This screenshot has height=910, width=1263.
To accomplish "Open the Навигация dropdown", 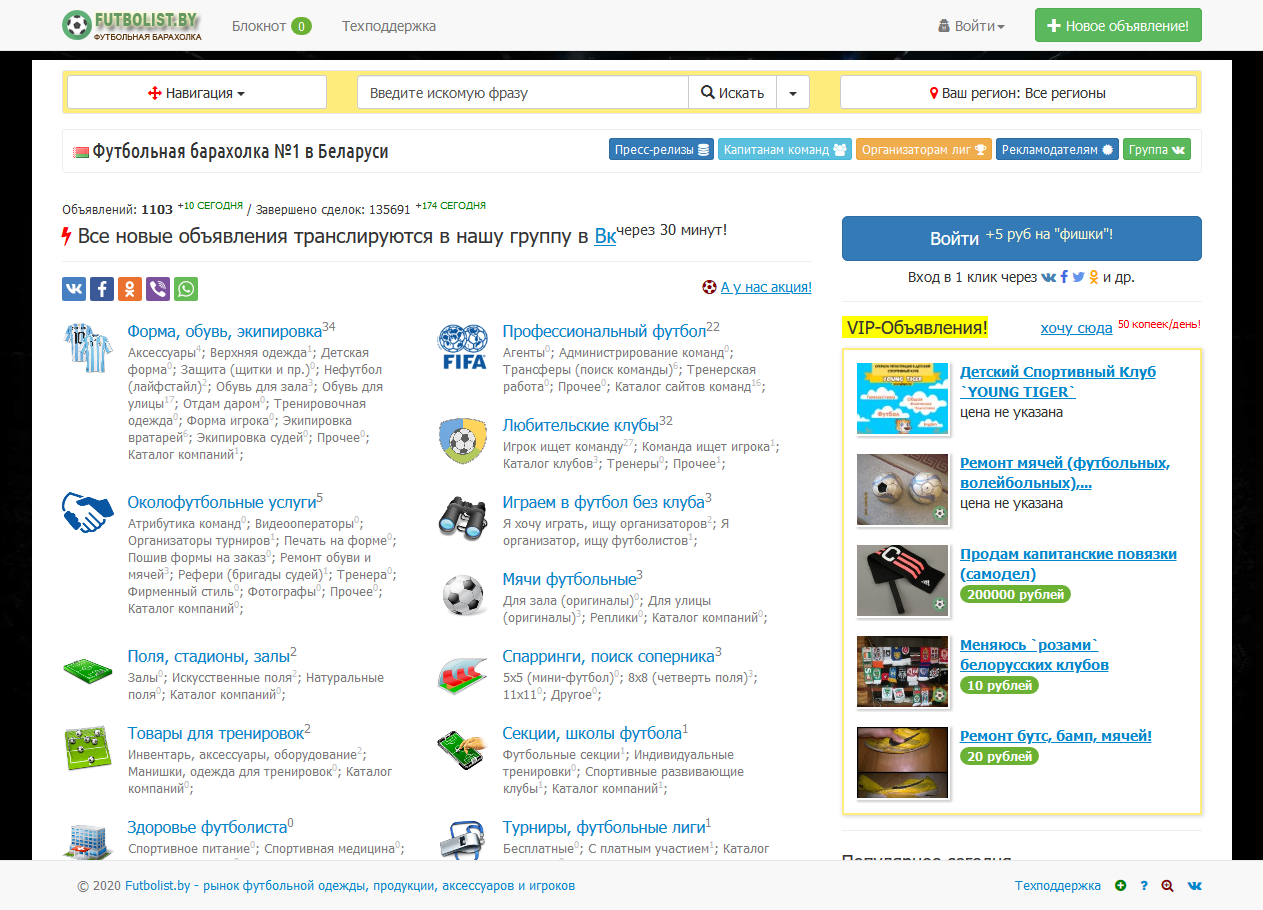I will 197,93.
